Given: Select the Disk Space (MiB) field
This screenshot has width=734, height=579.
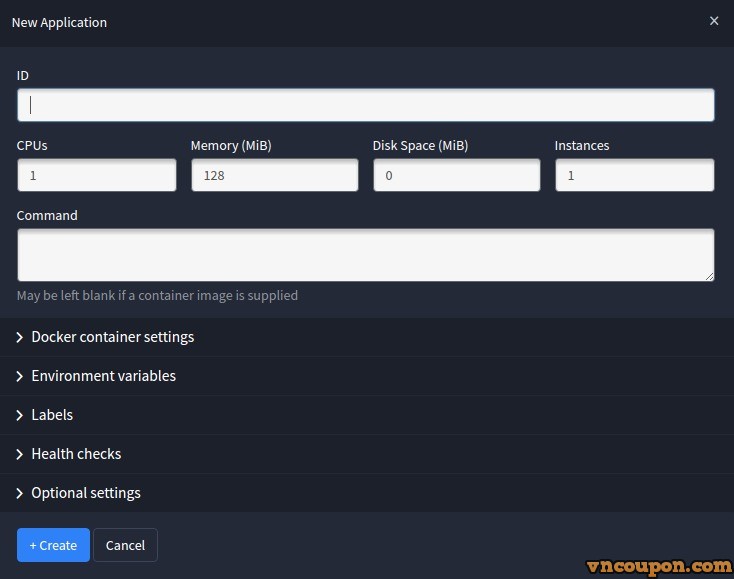Looking at the screenshot, I should coord(457,175).
